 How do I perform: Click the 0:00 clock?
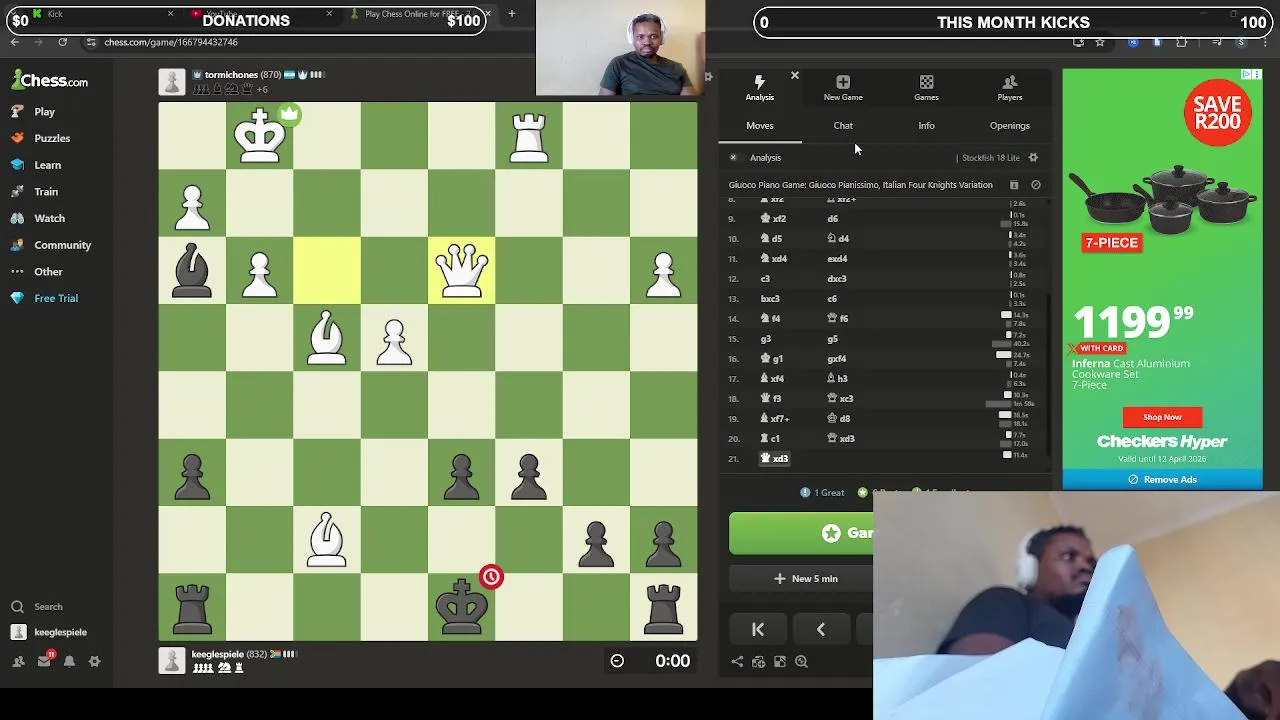pos(672,661)
